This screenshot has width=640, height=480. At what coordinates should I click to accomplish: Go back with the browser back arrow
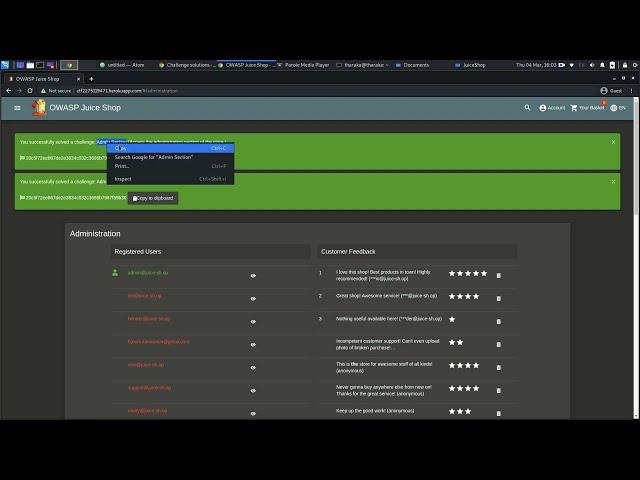(9, 91)
